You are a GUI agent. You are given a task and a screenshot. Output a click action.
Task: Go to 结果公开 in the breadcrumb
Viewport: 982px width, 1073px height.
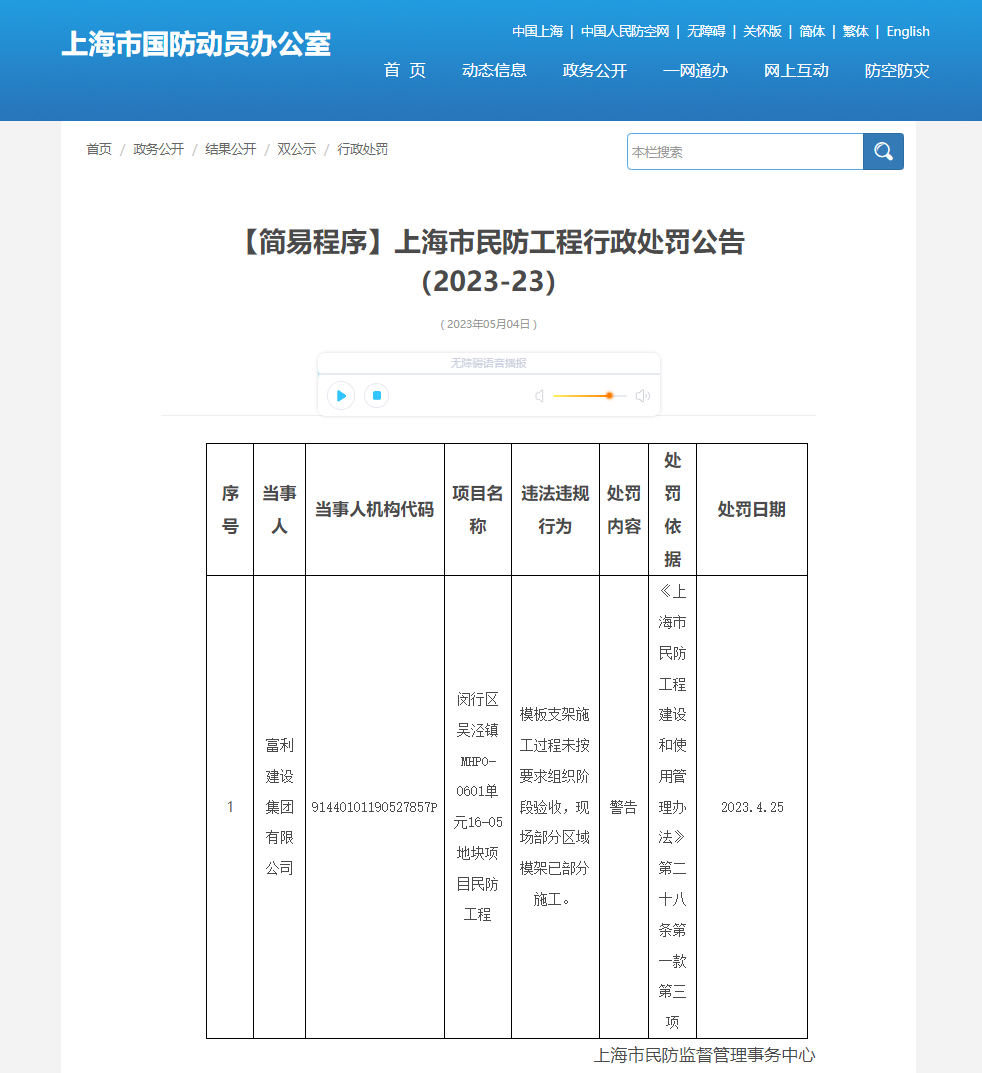pos(231,149)
